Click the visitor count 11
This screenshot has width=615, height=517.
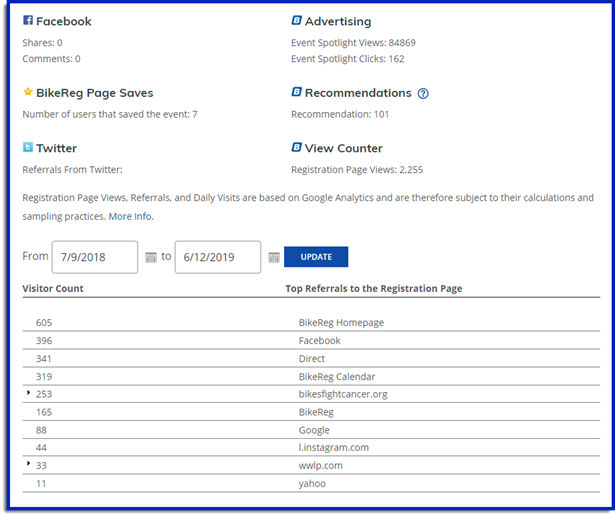[x=41, y=484]
